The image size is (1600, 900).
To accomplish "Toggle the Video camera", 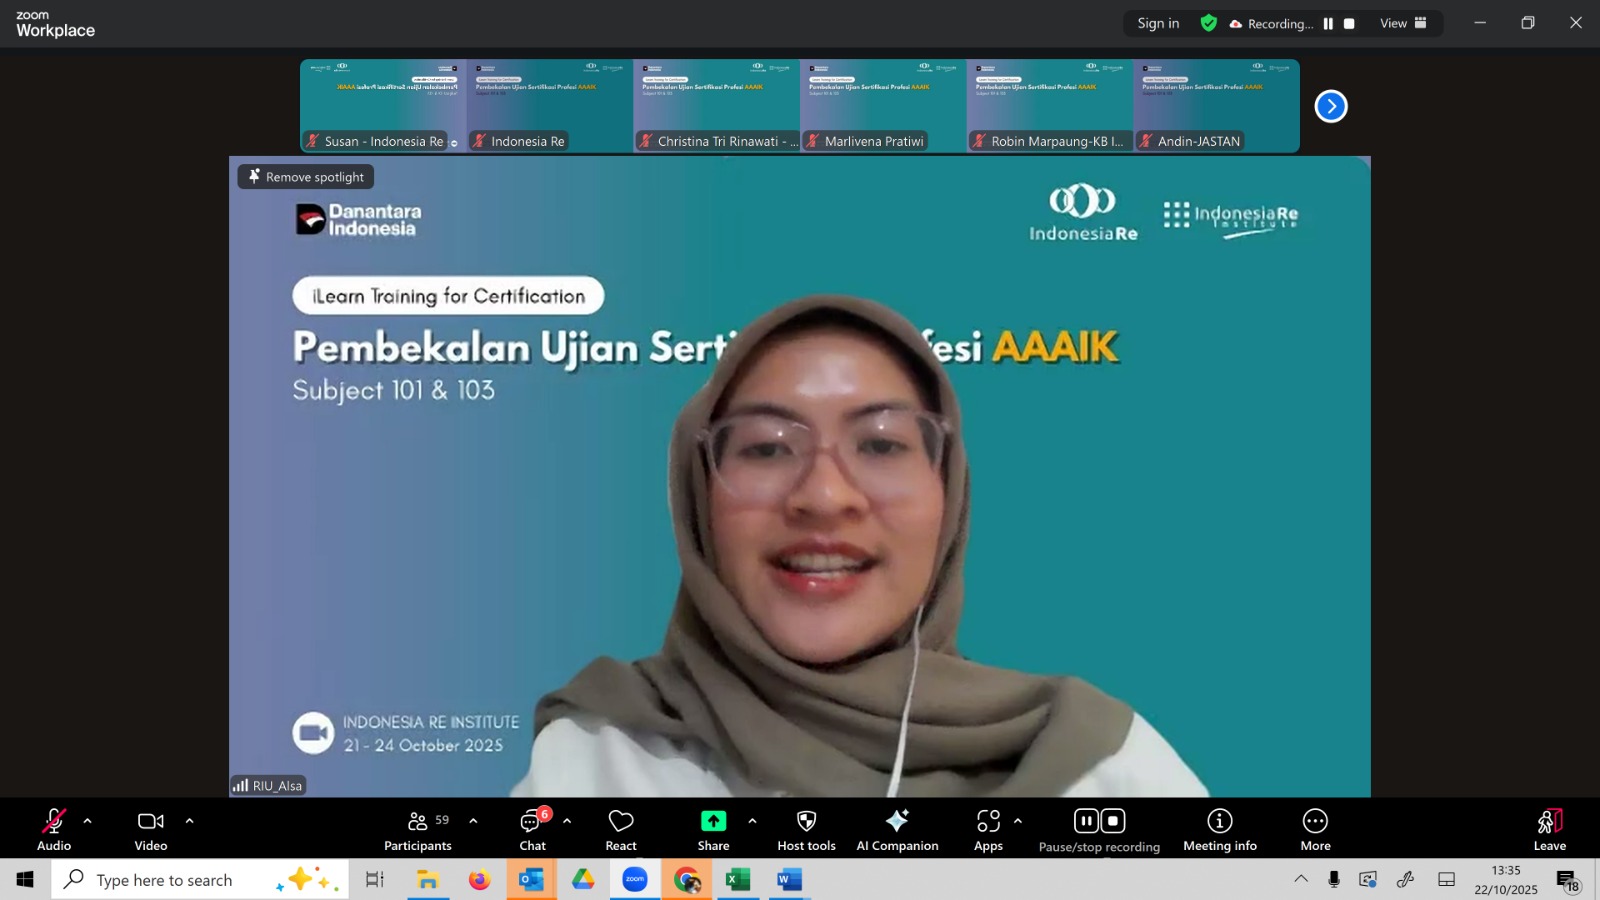I will pos(151,830).
